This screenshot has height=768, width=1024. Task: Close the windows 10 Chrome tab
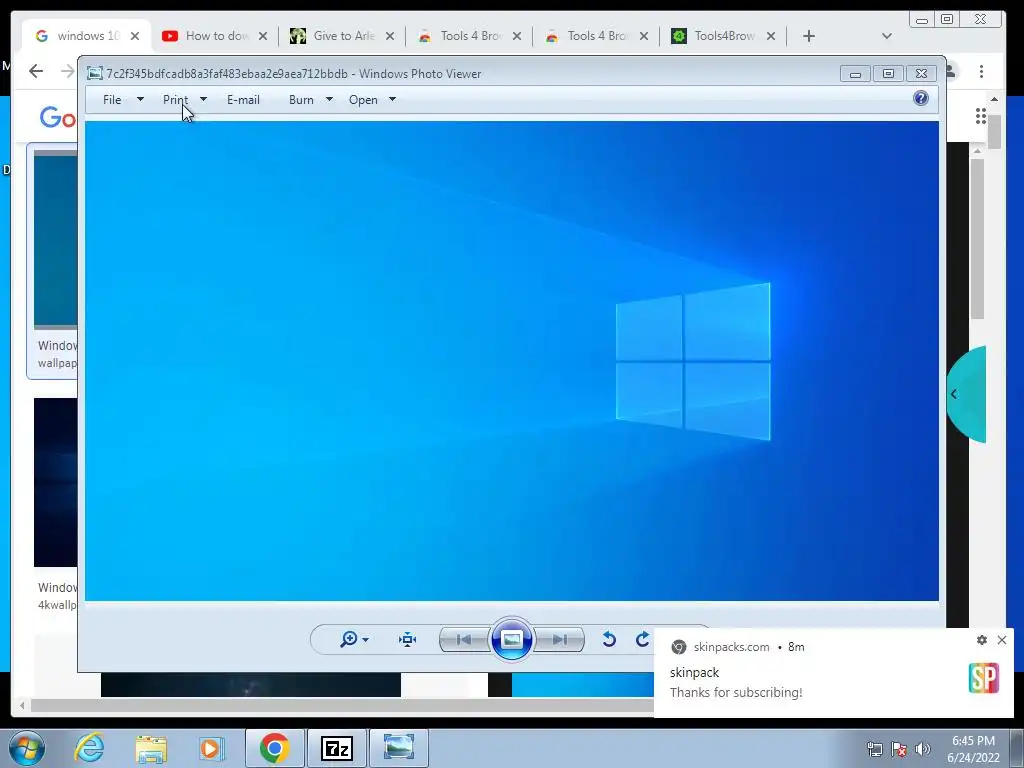pos(135,36)
